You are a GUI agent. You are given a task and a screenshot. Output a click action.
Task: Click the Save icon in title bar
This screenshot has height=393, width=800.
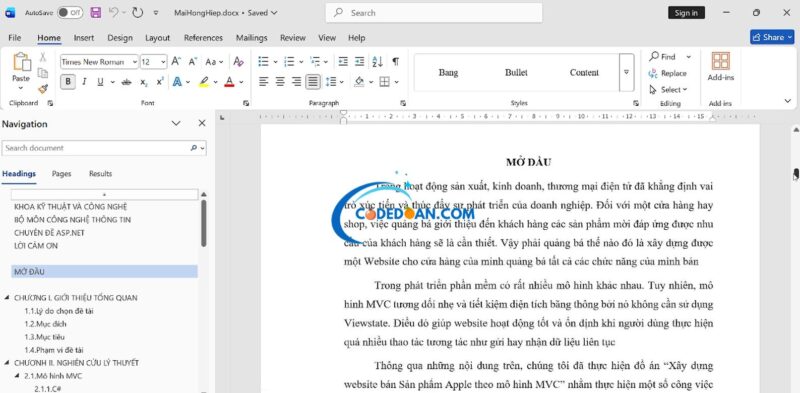[x=95, y=13]
